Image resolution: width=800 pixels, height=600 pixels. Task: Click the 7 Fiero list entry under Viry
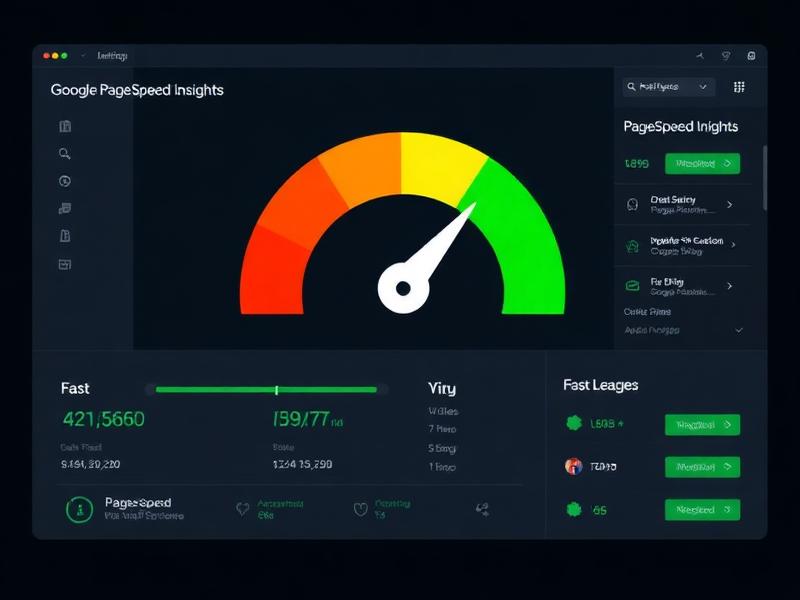[x=442, y=429]
